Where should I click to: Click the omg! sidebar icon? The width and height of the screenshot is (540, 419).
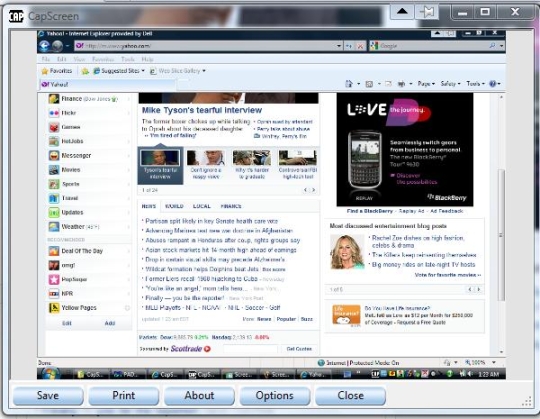(54, 265)
